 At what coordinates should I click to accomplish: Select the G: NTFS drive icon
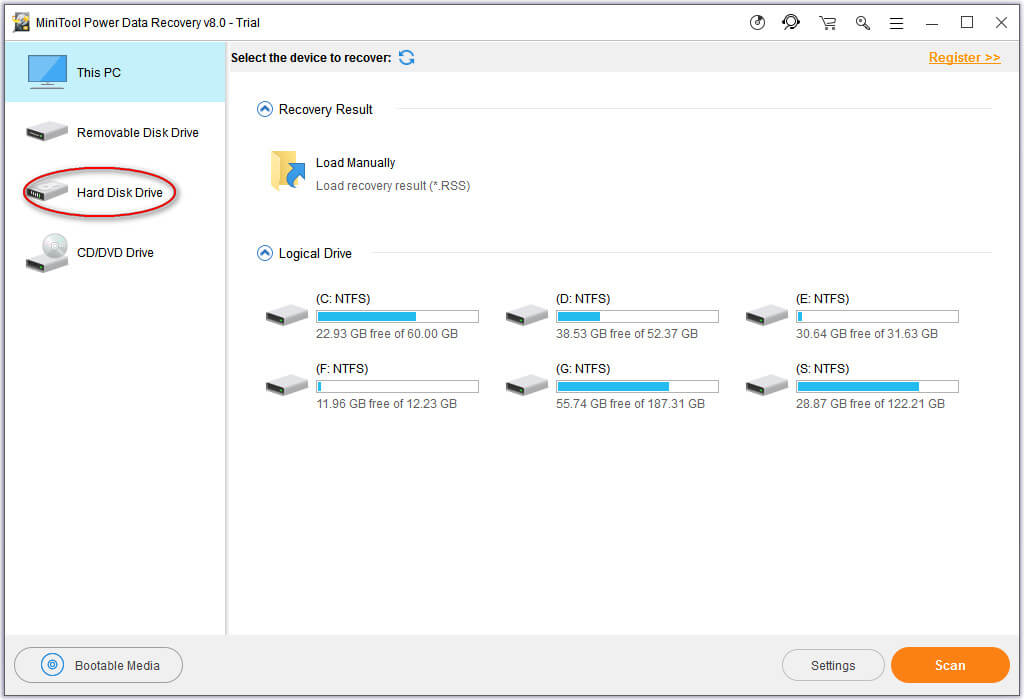click(x=526, y=385)
